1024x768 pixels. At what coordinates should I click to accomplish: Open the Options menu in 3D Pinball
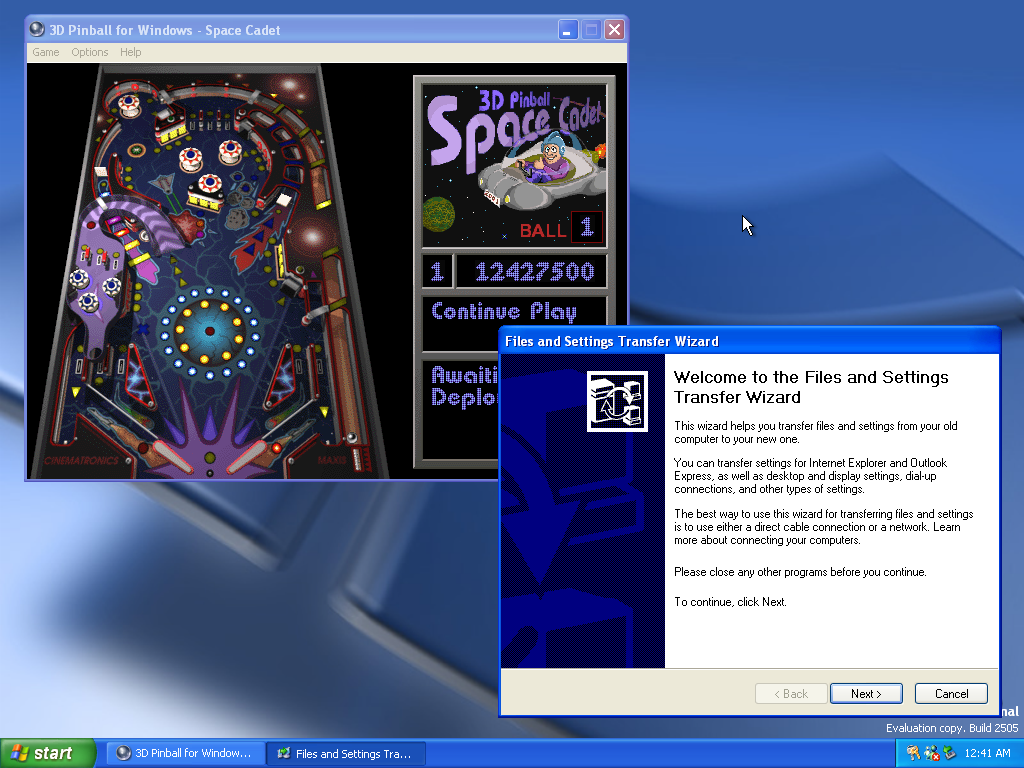pos(89,52)
